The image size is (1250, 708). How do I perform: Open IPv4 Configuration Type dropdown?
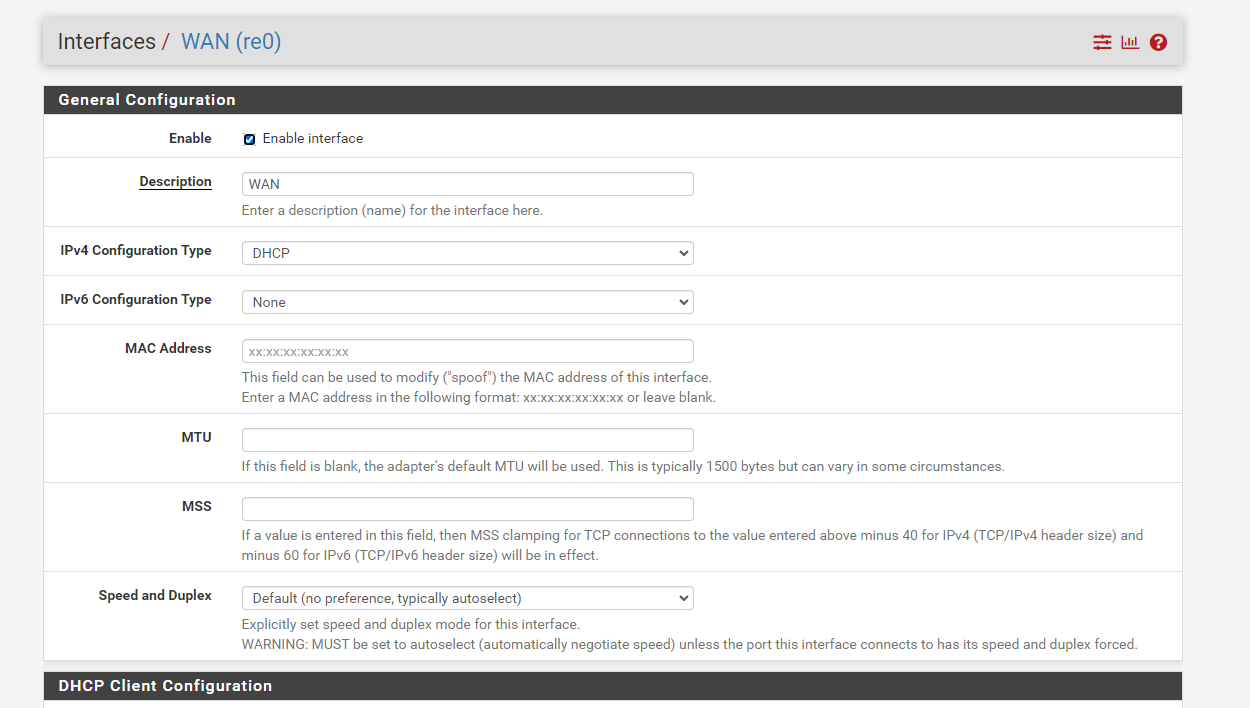[468, 253]
